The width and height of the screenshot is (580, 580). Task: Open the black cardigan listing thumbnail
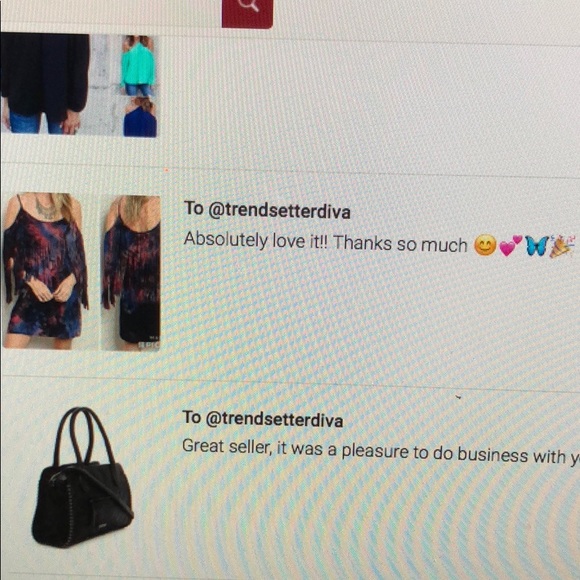45,84
